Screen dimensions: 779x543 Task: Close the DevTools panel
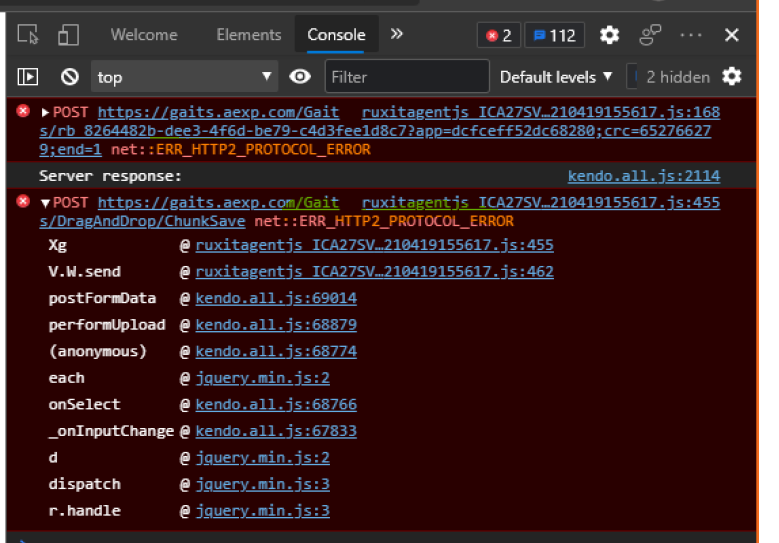pyautogui.click(x=732, y=35)
